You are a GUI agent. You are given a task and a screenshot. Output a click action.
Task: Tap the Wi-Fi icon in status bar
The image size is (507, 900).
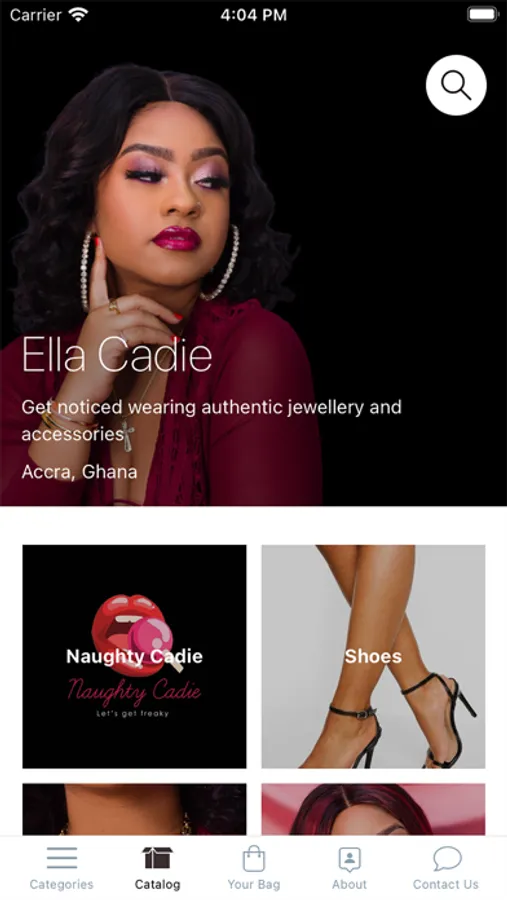(78, 14)
